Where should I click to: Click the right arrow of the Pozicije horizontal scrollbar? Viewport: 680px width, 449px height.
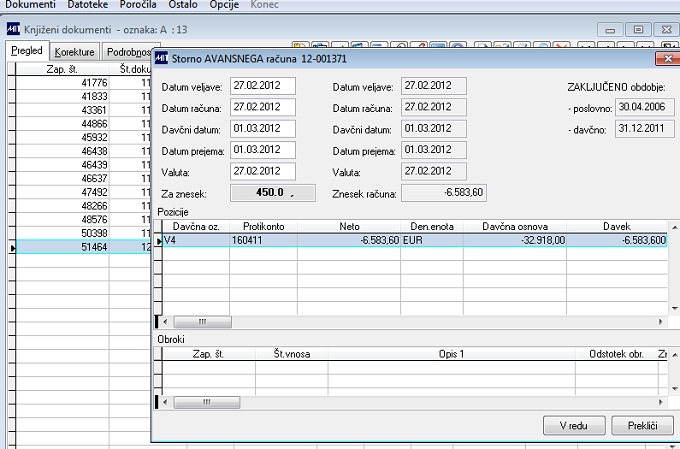point(661,322)
